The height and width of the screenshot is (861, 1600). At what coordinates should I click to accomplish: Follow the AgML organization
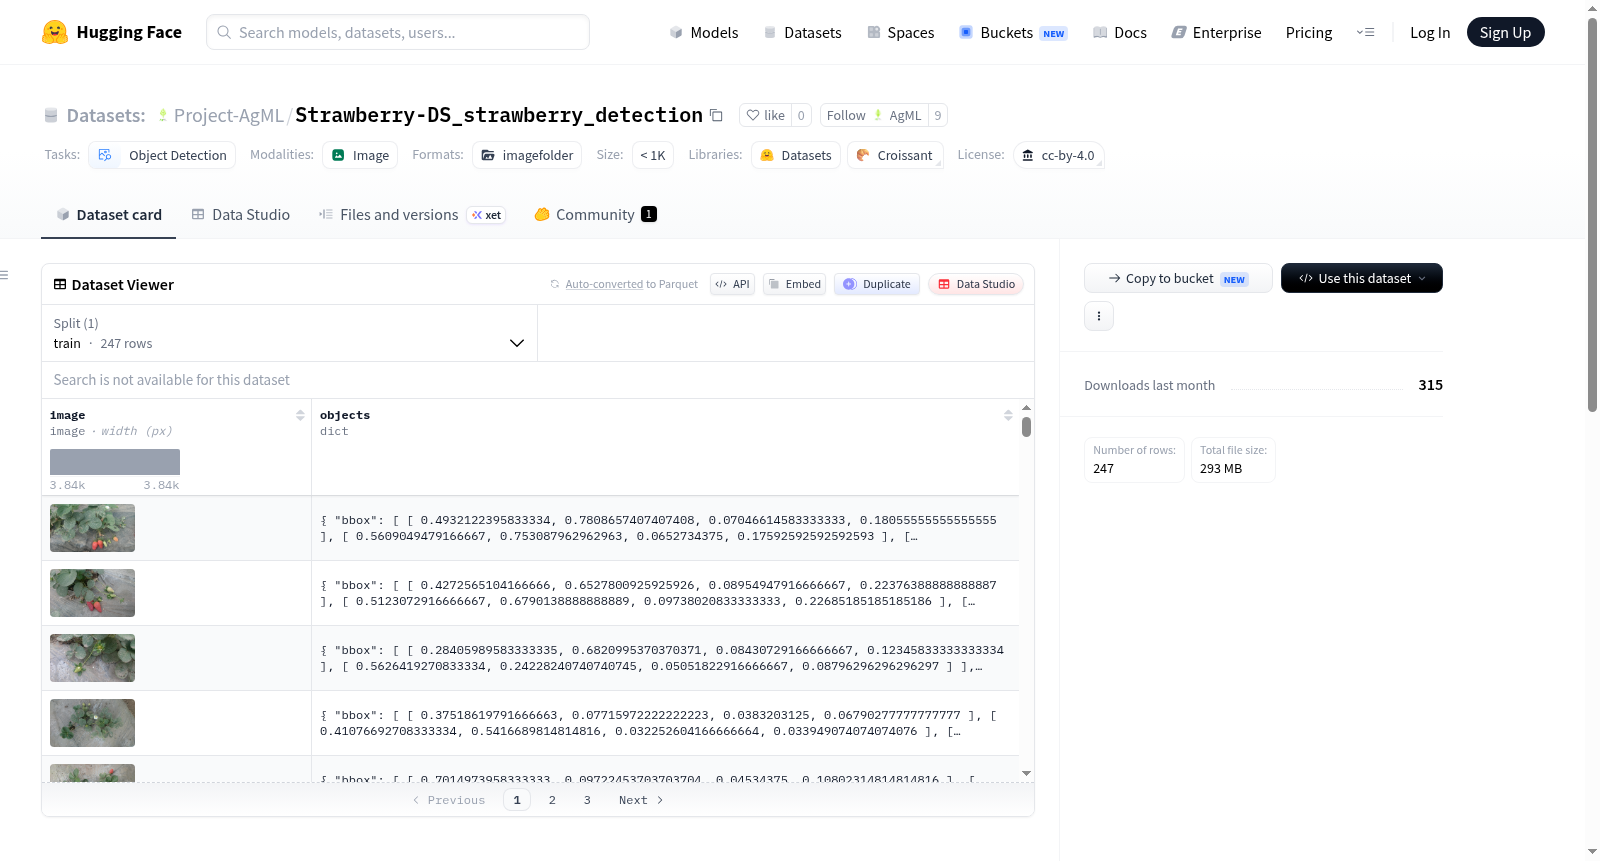[874, 115]
